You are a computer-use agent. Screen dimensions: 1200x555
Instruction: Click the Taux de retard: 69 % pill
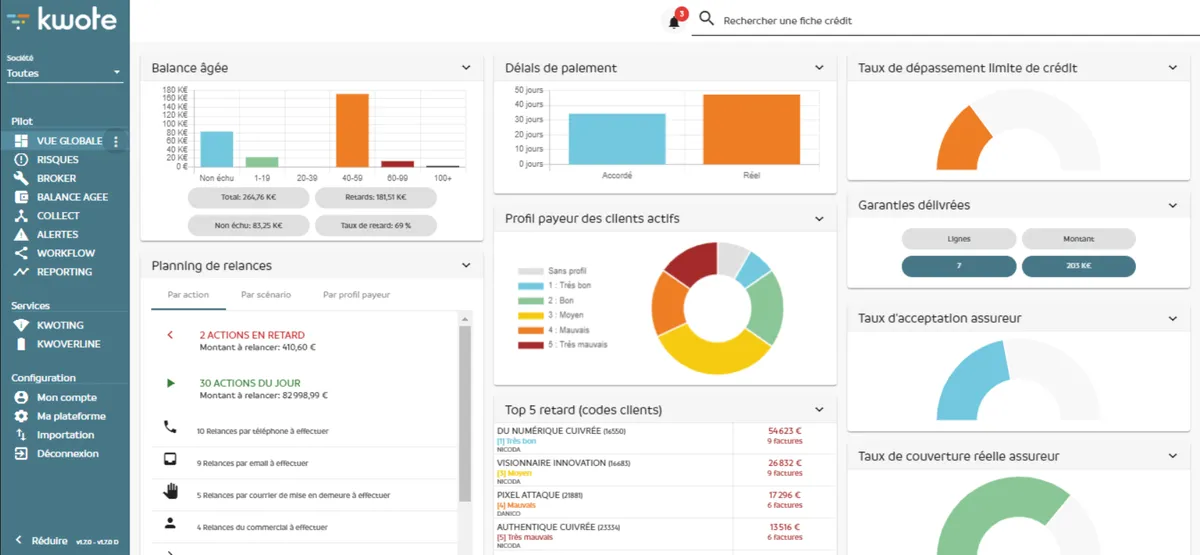click(x=376, y=226)
